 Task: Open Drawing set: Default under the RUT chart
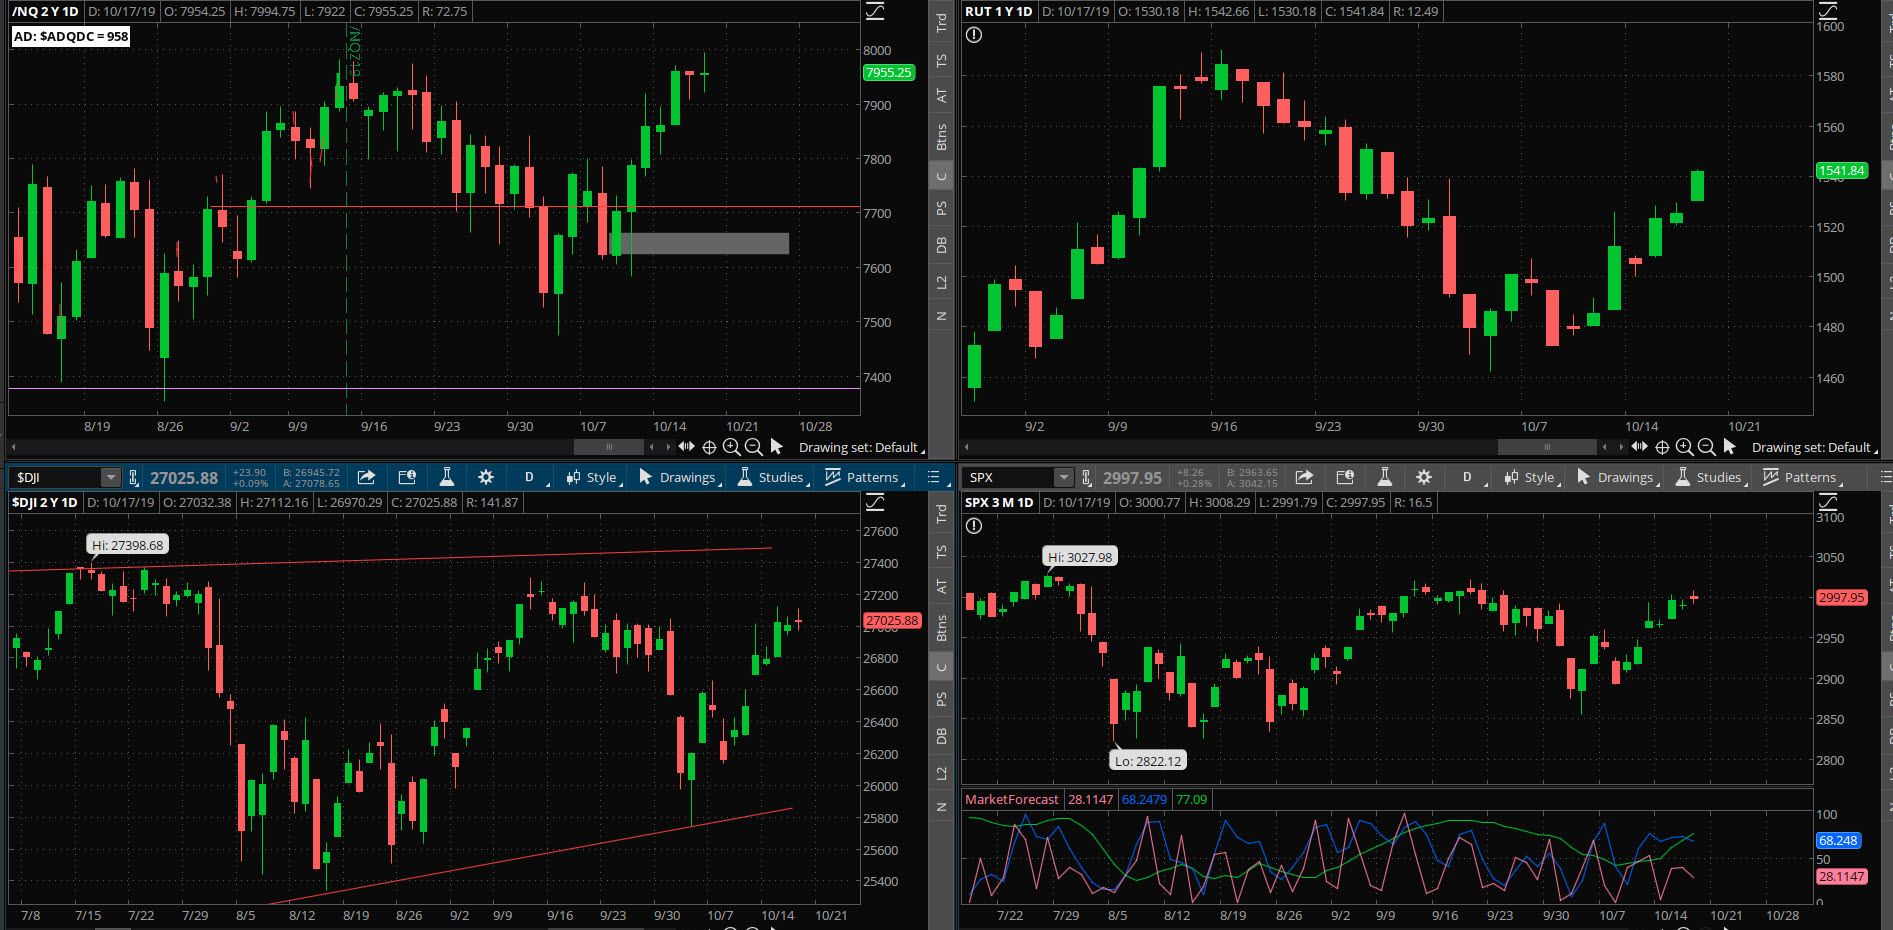click(1814, 447)
